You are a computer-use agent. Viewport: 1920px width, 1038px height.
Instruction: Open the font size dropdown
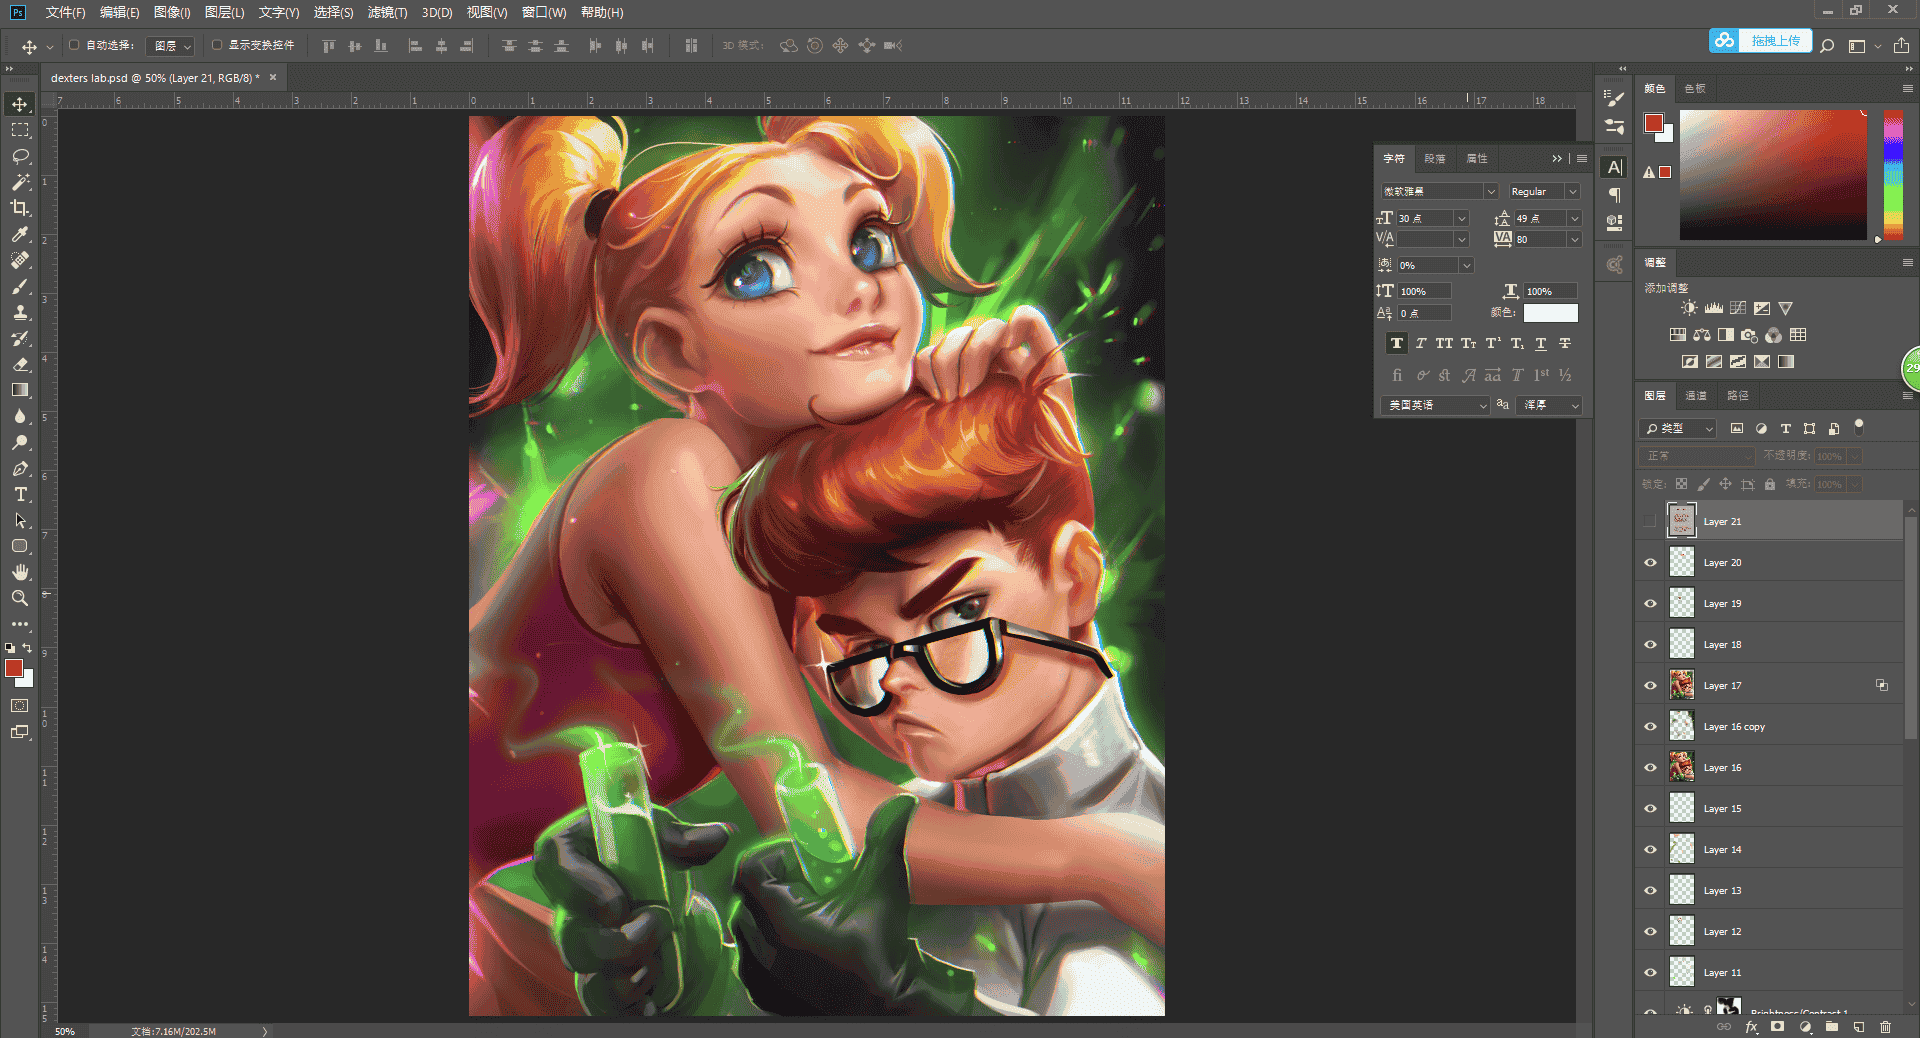1462,218
